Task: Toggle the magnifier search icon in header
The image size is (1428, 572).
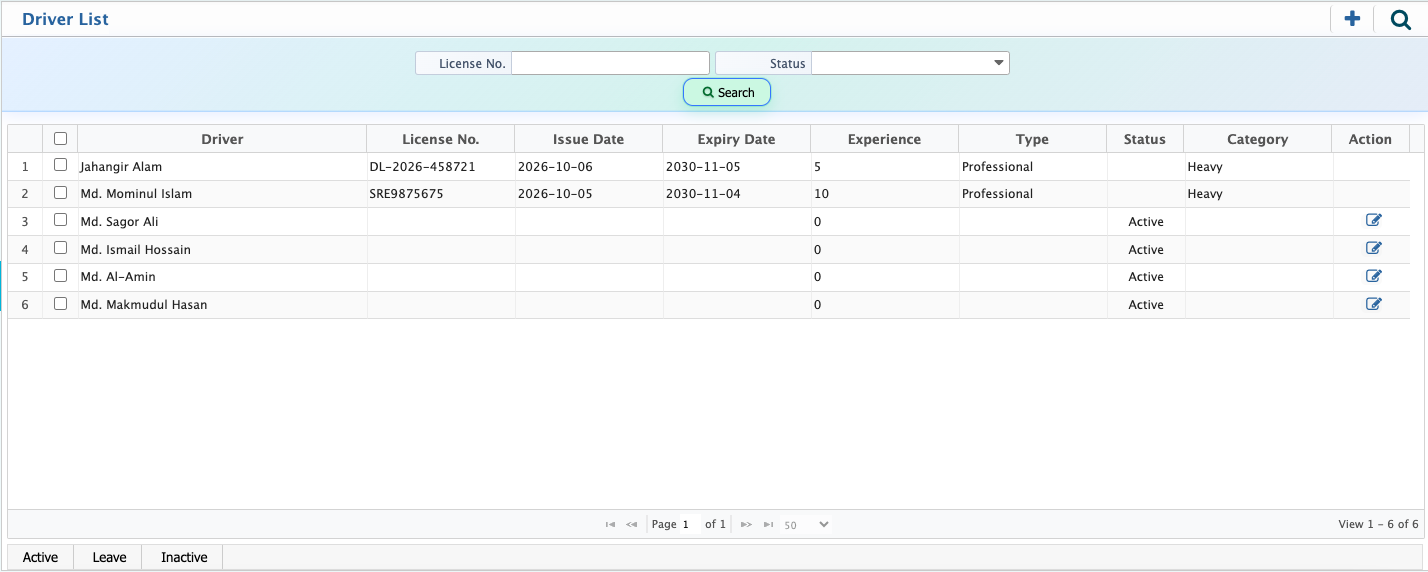Action: [x=1400, y=19]
